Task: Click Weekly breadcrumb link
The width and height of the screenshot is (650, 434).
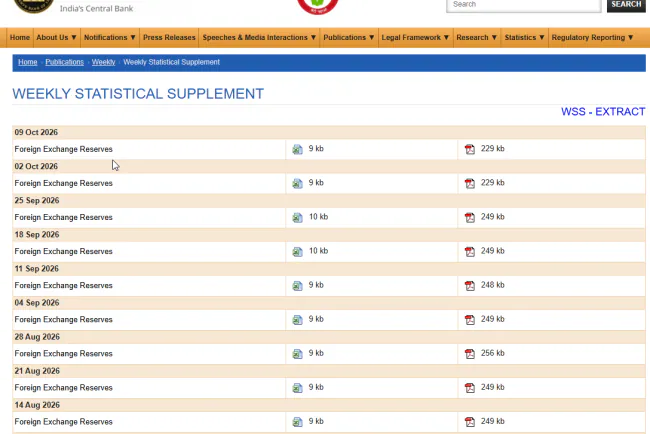Action: click(x=104, y=62)
